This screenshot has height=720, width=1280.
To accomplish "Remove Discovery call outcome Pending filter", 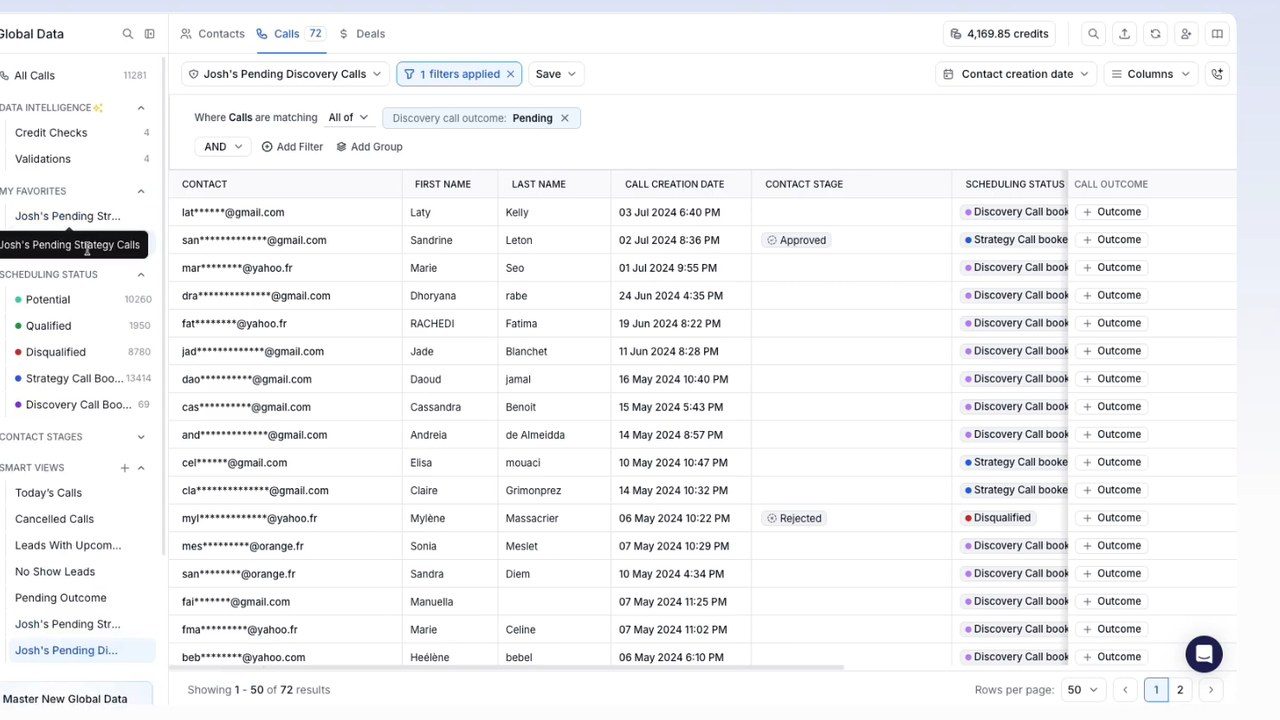I will [564, 118].
